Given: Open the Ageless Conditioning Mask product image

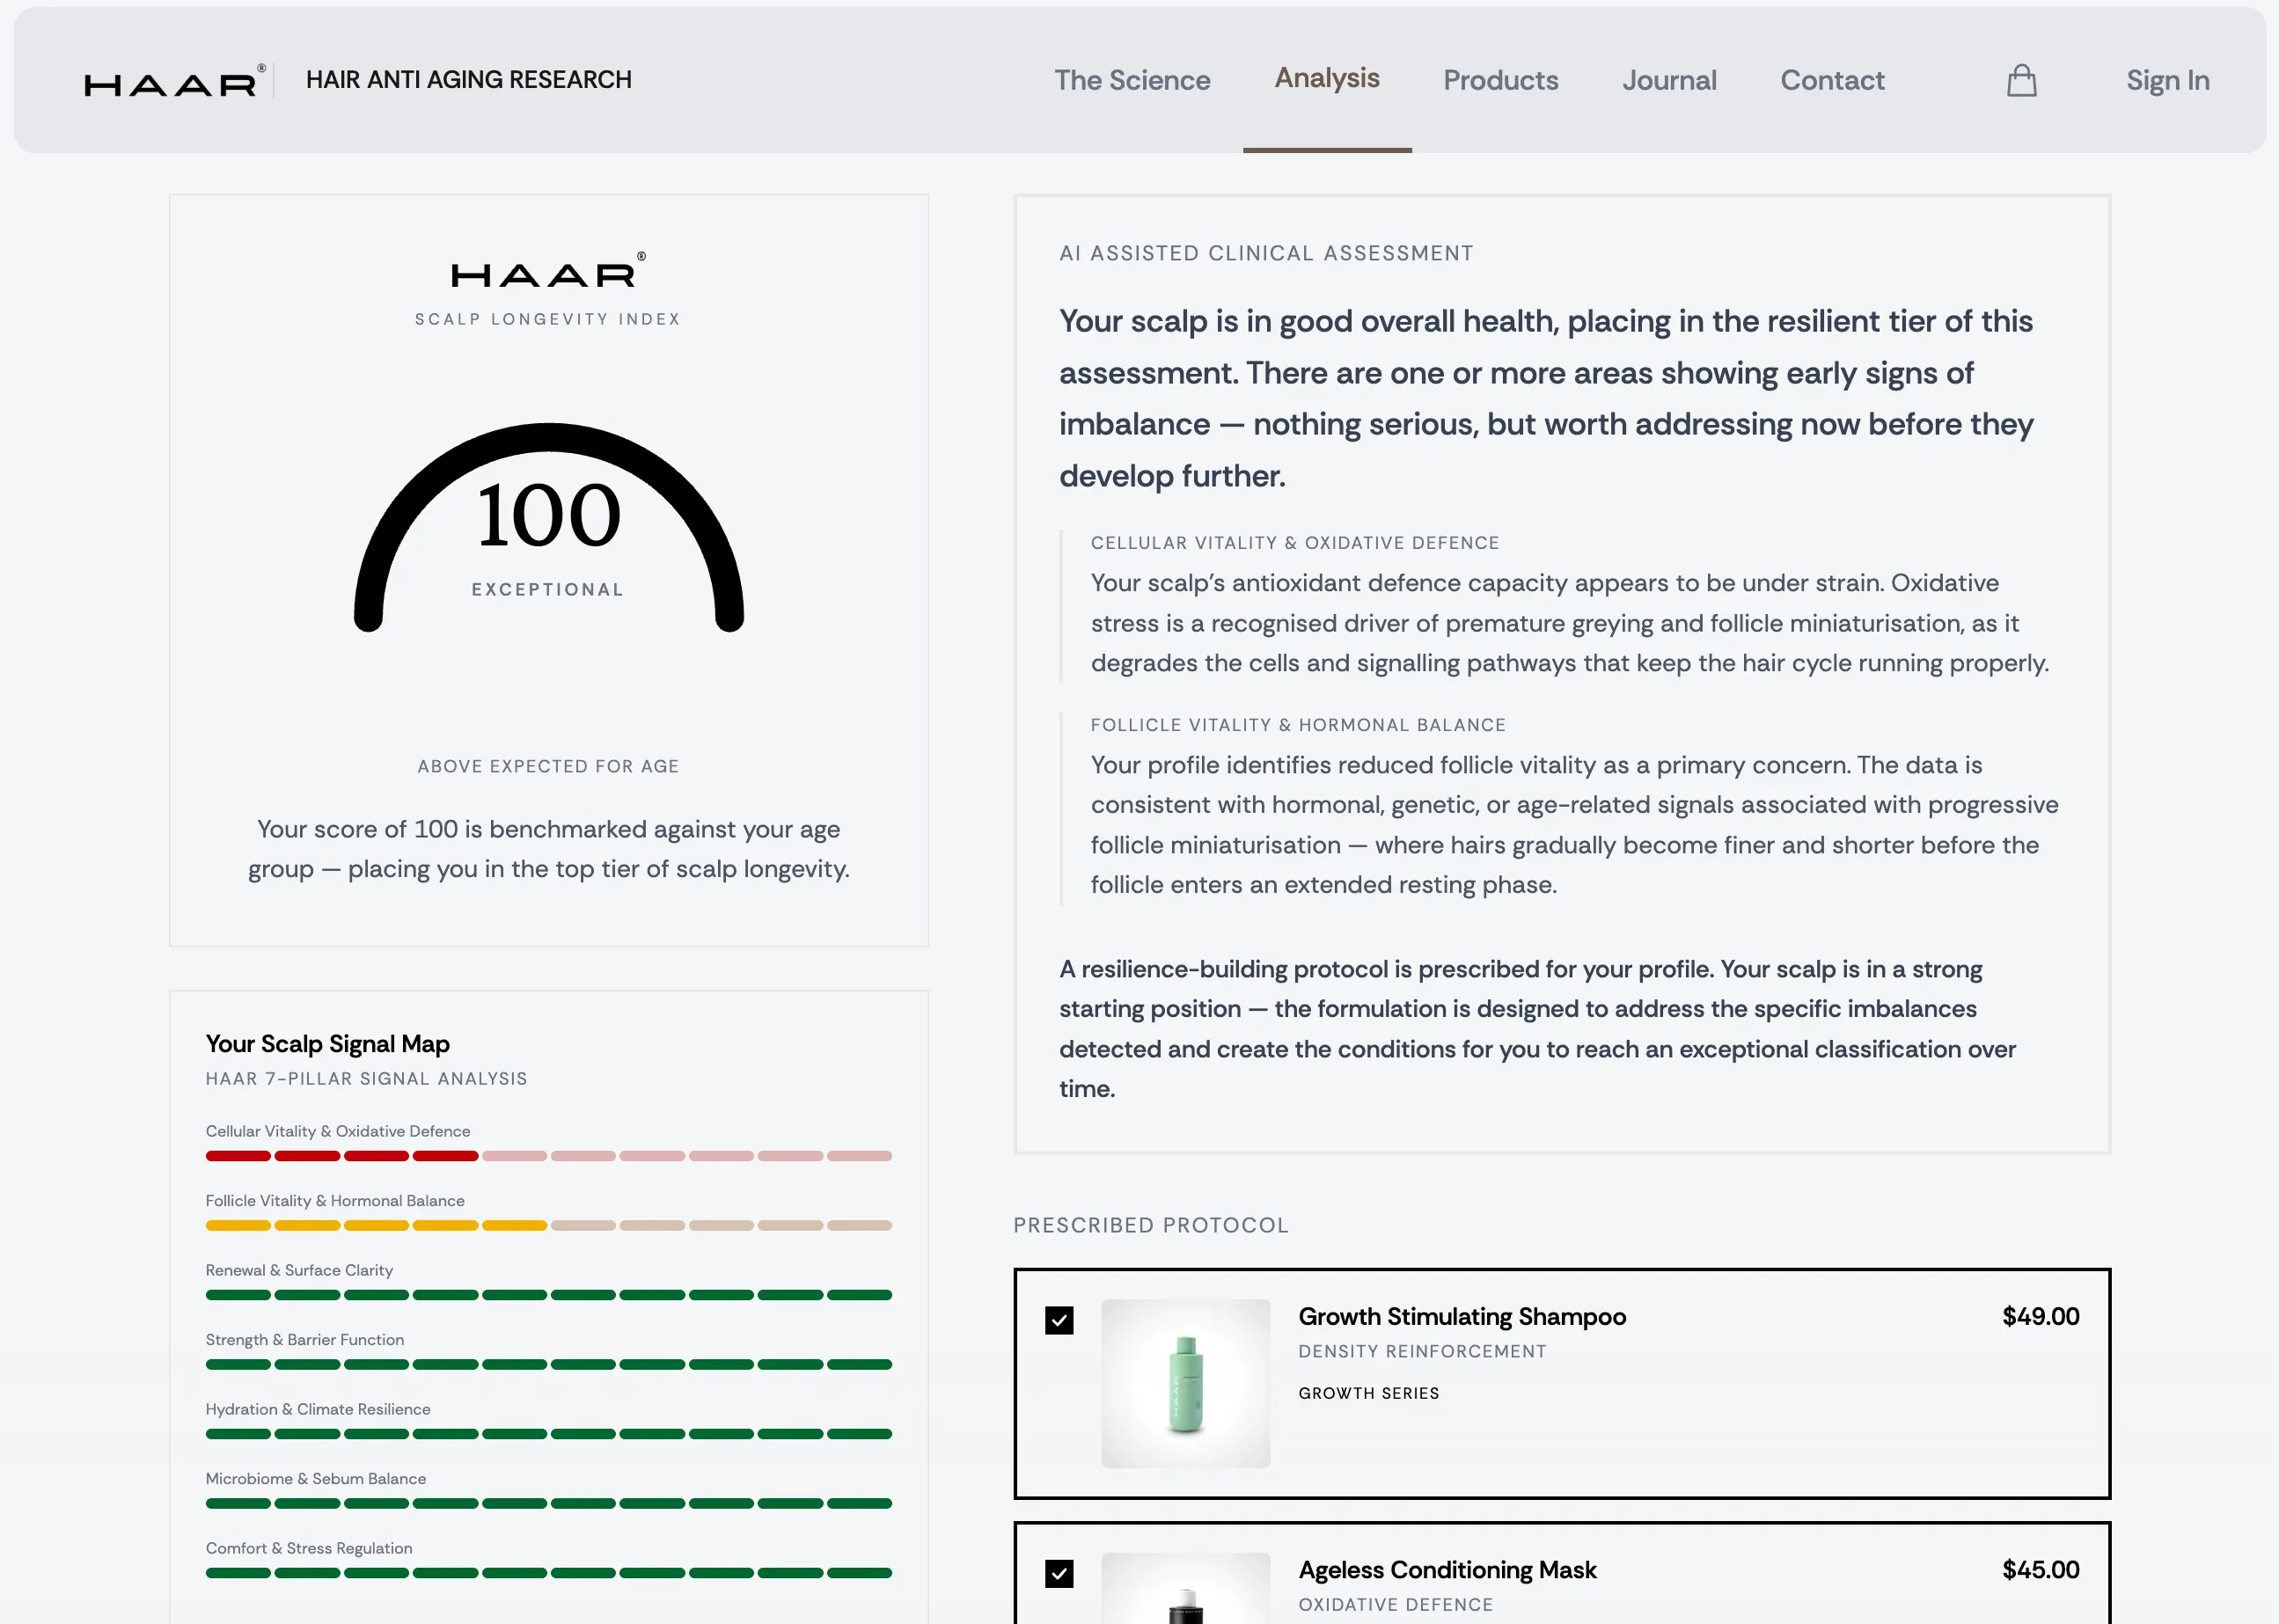Looking at the screenshot, I should (x=1185, y=1588).
